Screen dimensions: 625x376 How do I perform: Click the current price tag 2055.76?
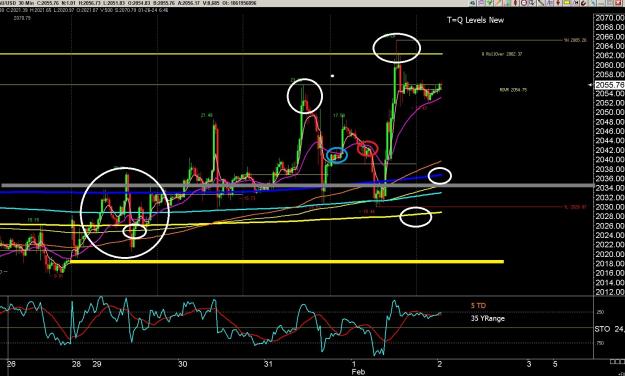point(609,85)
